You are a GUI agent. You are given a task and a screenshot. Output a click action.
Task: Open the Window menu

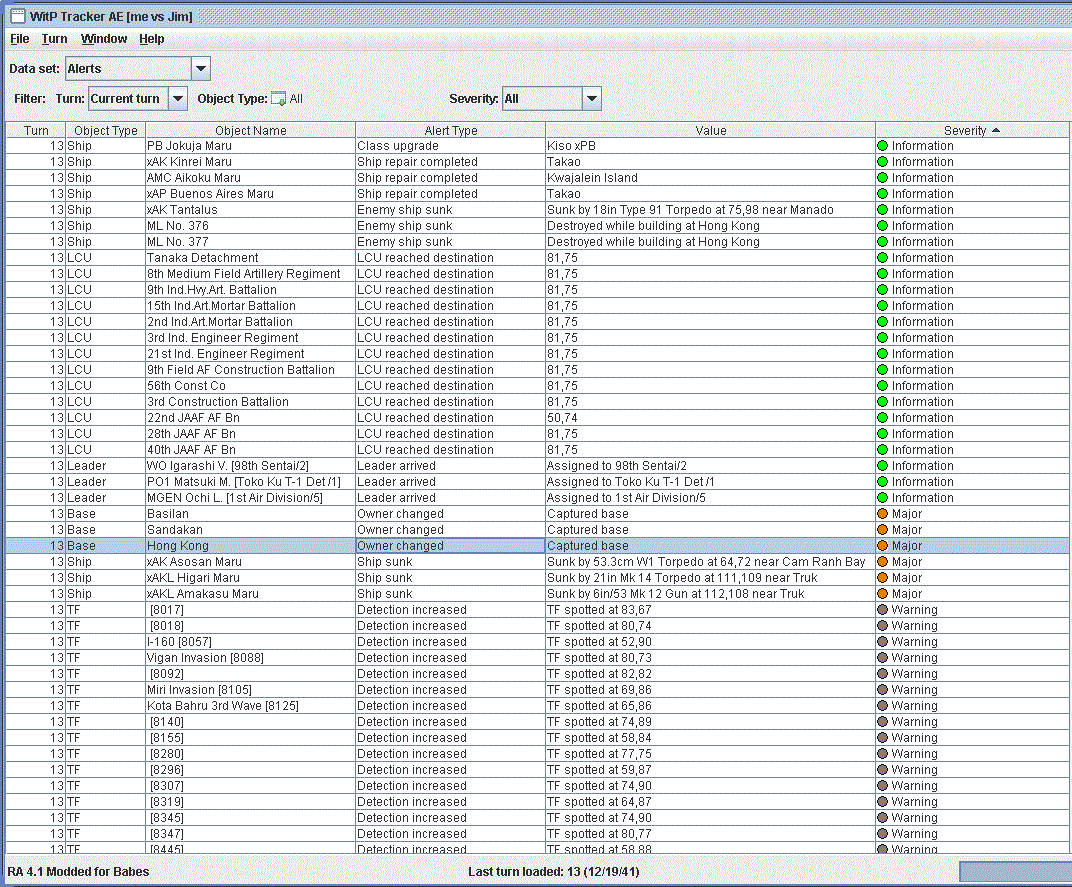pos(104,39)
